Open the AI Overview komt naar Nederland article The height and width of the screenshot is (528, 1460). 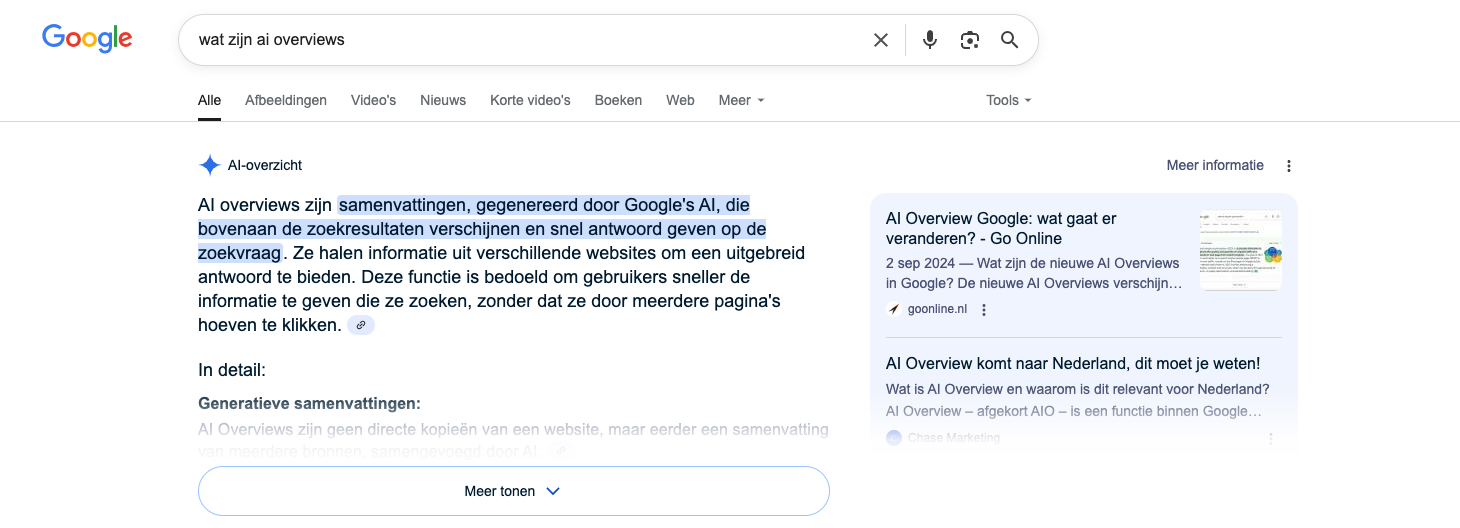(x=1073, y=363)
